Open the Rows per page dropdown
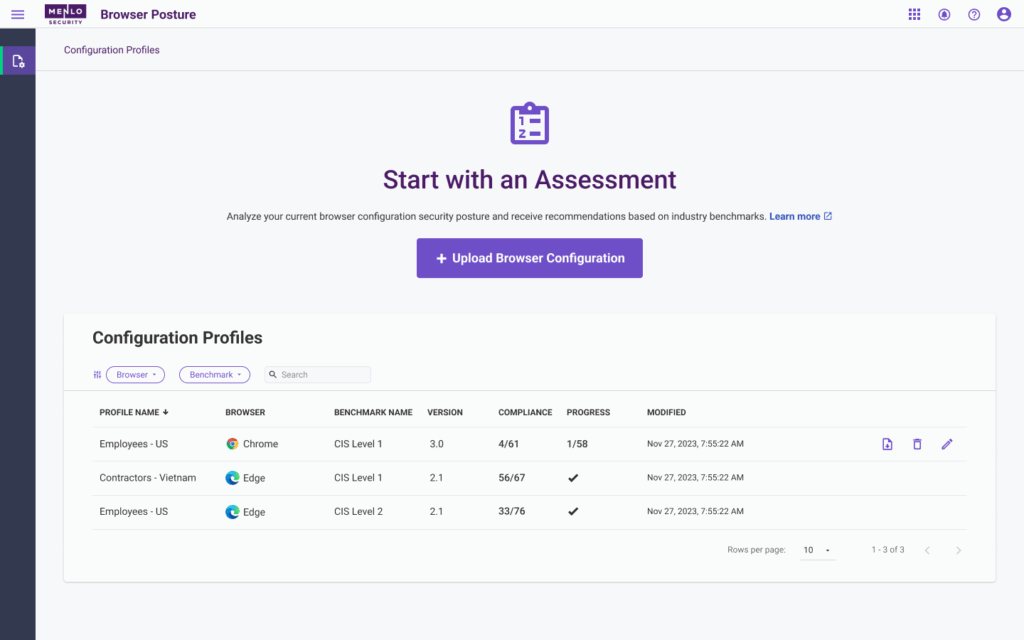The width and height of the screenshot is (1024, 640). (x=817, y=550)
